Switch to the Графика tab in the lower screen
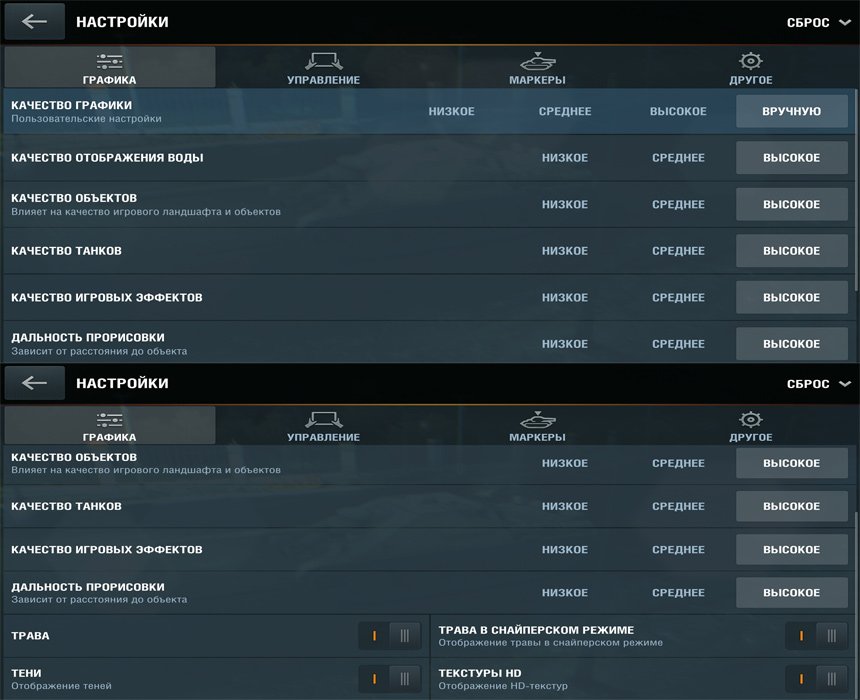This screenshot has height=700, width=860. (110, 426)
